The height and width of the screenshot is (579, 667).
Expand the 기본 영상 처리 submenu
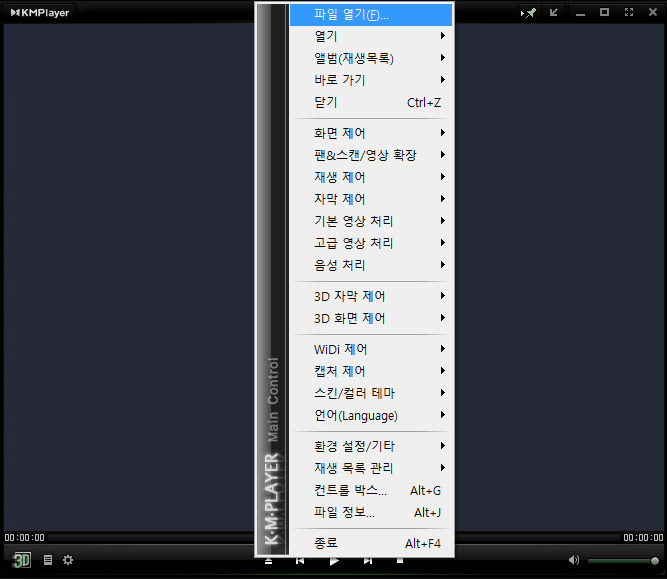pos(371,221)
